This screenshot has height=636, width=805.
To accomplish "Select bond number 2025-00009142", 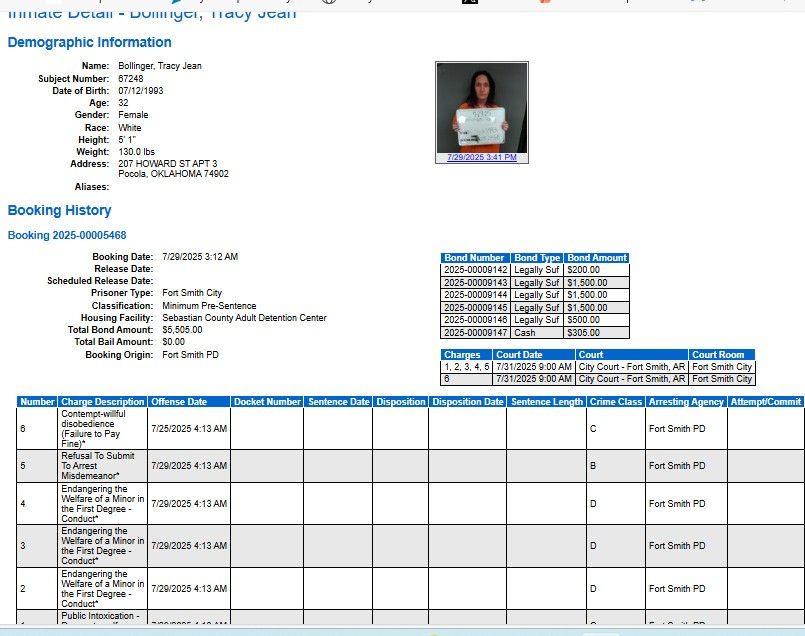I will pyautogui.click(x=475, y=270).
